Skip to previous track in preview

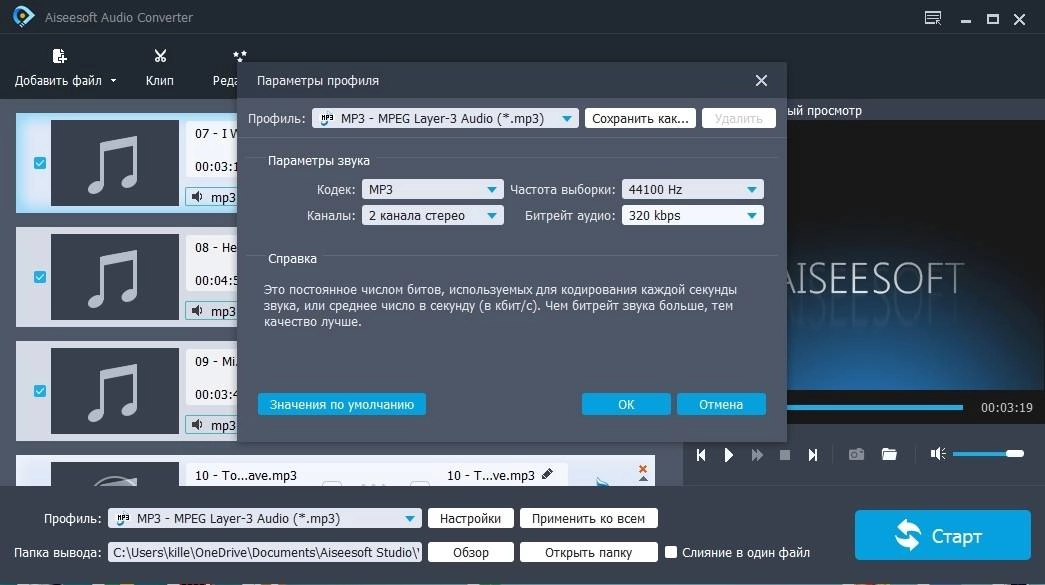[x=700, y=455]
